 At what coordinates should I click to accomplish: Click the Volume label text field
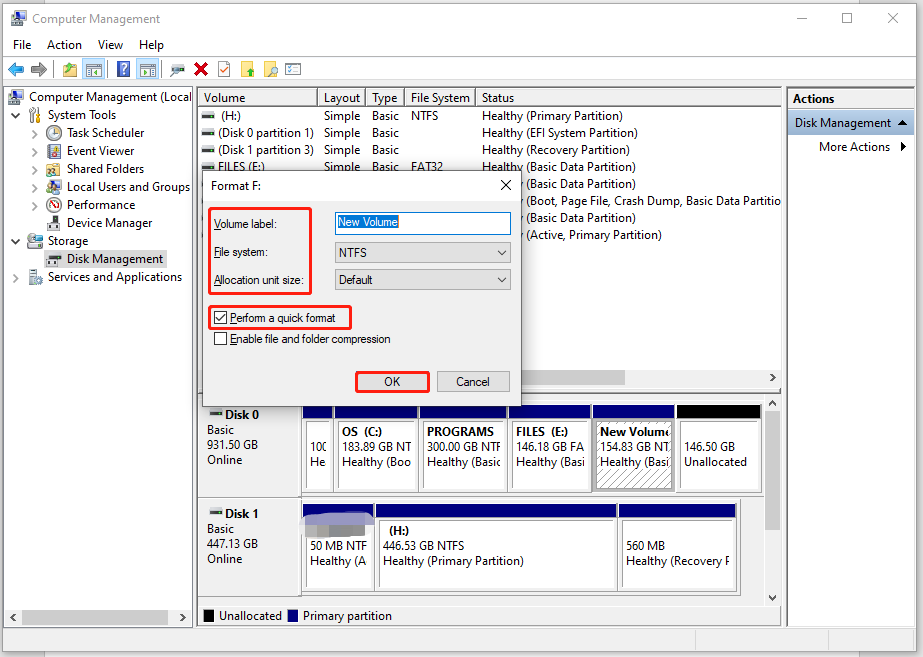click(x=423, y=223)
